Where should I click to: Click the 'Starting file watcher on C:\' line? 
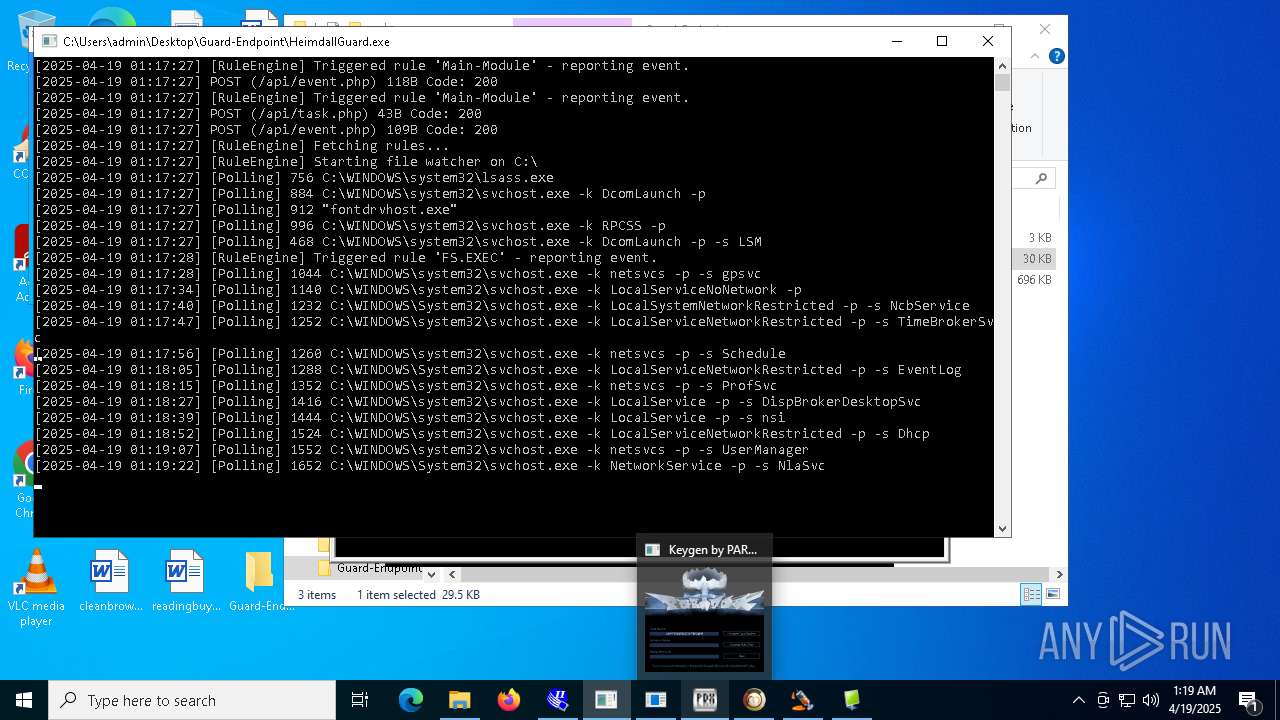(x=286, y=161)
